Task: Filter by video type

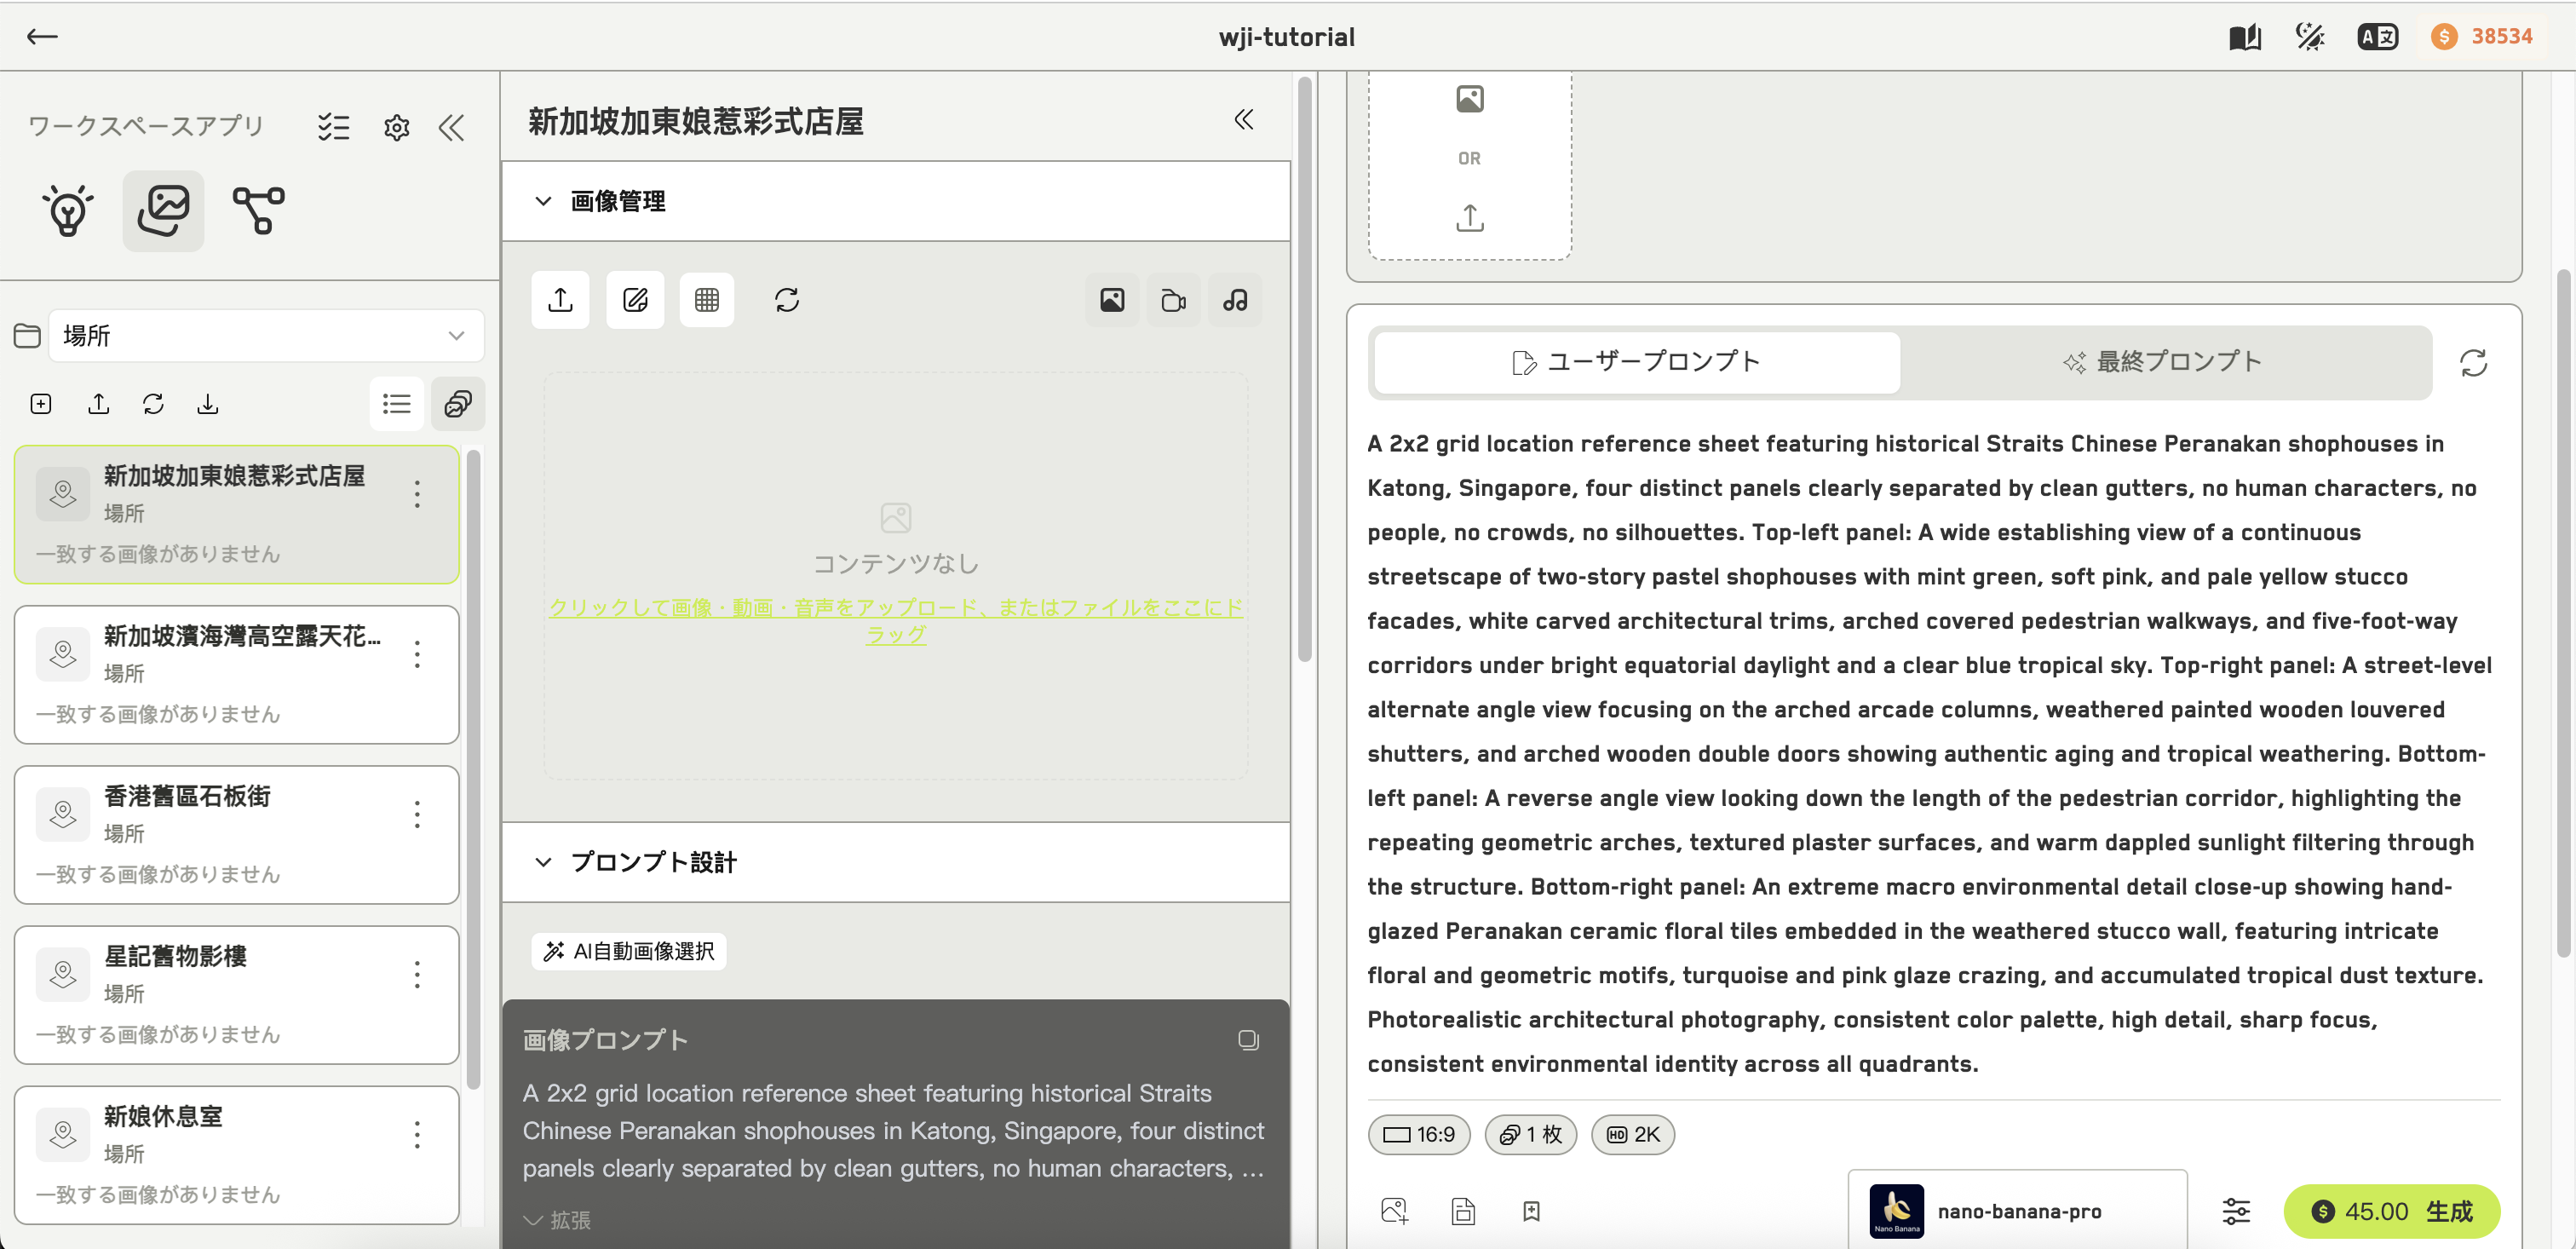Action: tap(1174, 300)
